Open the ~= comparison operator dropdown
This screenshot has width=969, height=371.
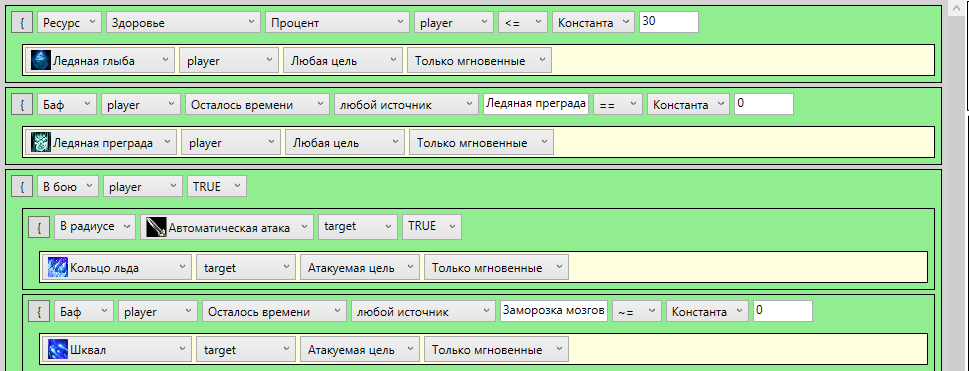[637, 312]
